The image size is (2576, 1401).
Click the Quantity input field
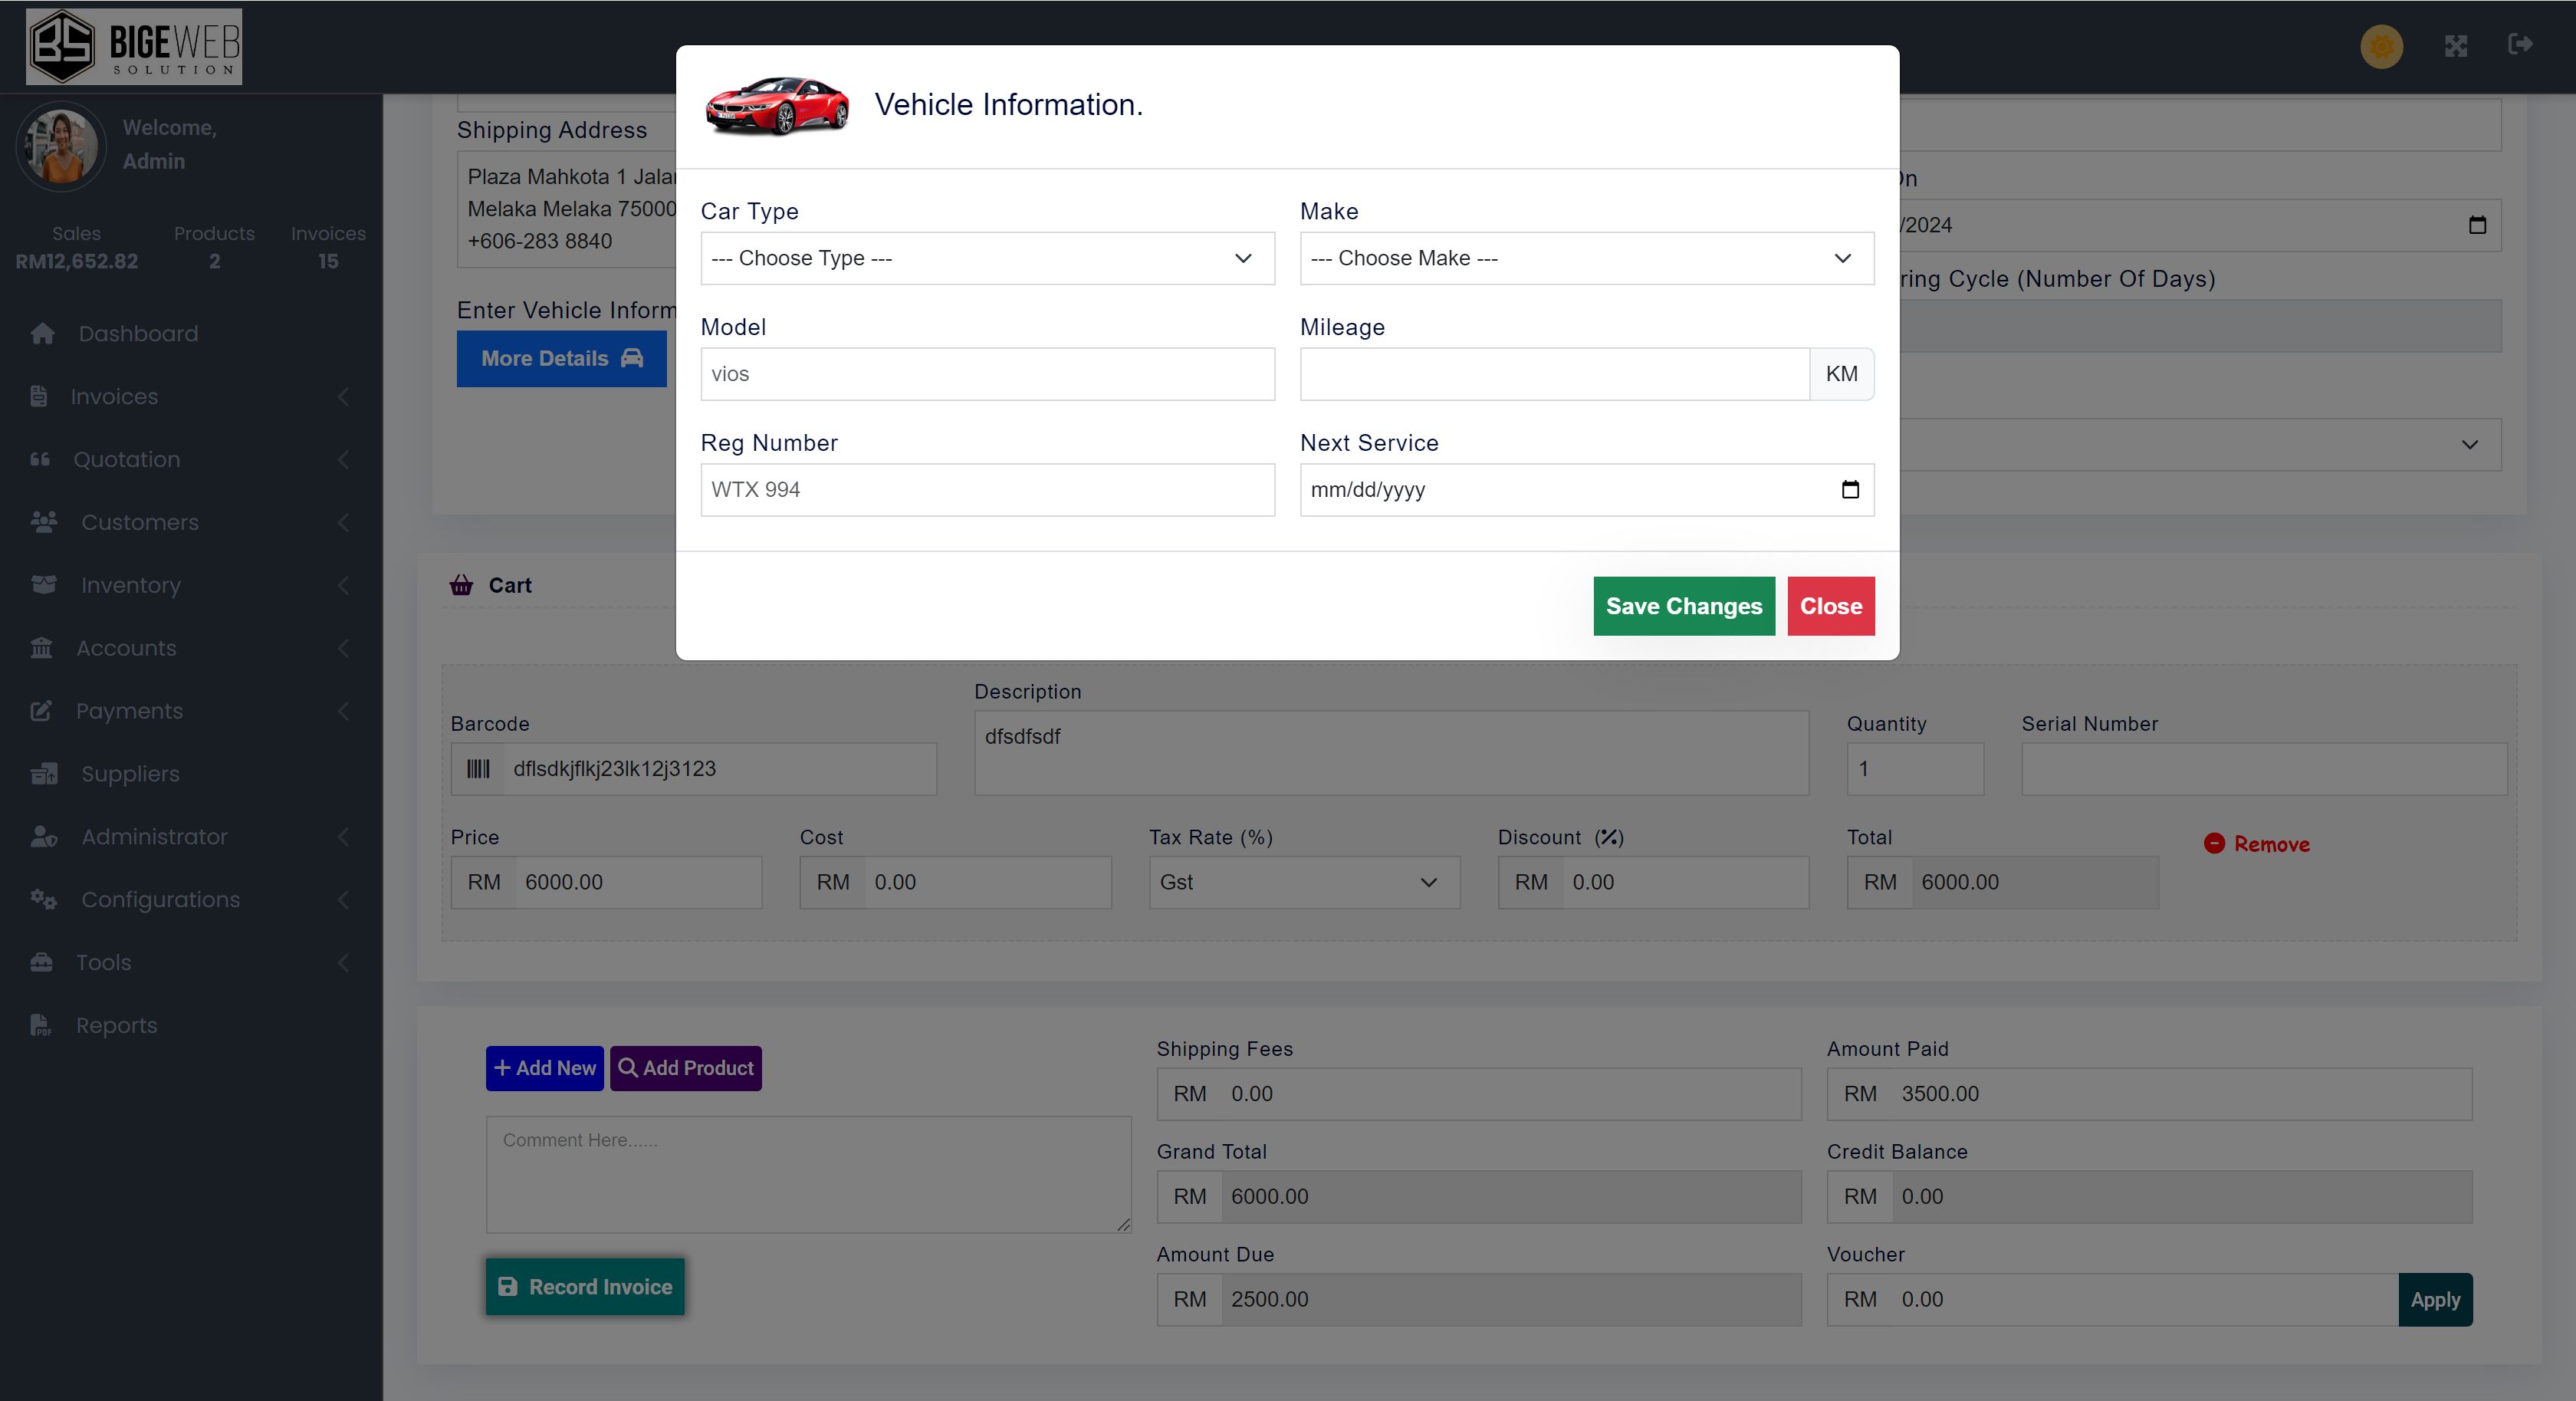[1915, 768]
